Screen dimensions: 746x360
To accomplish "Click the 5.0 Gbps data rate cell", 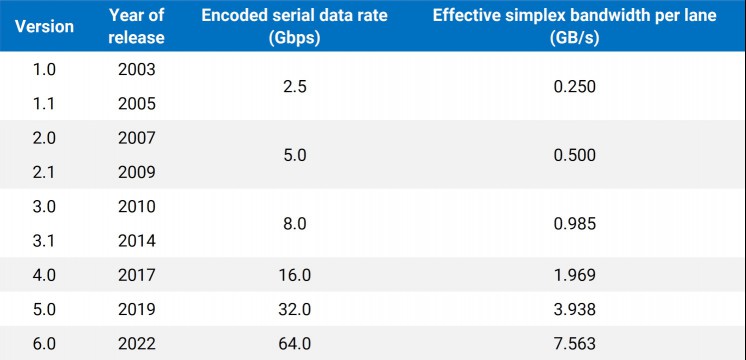I will click(x=294, y=155).
